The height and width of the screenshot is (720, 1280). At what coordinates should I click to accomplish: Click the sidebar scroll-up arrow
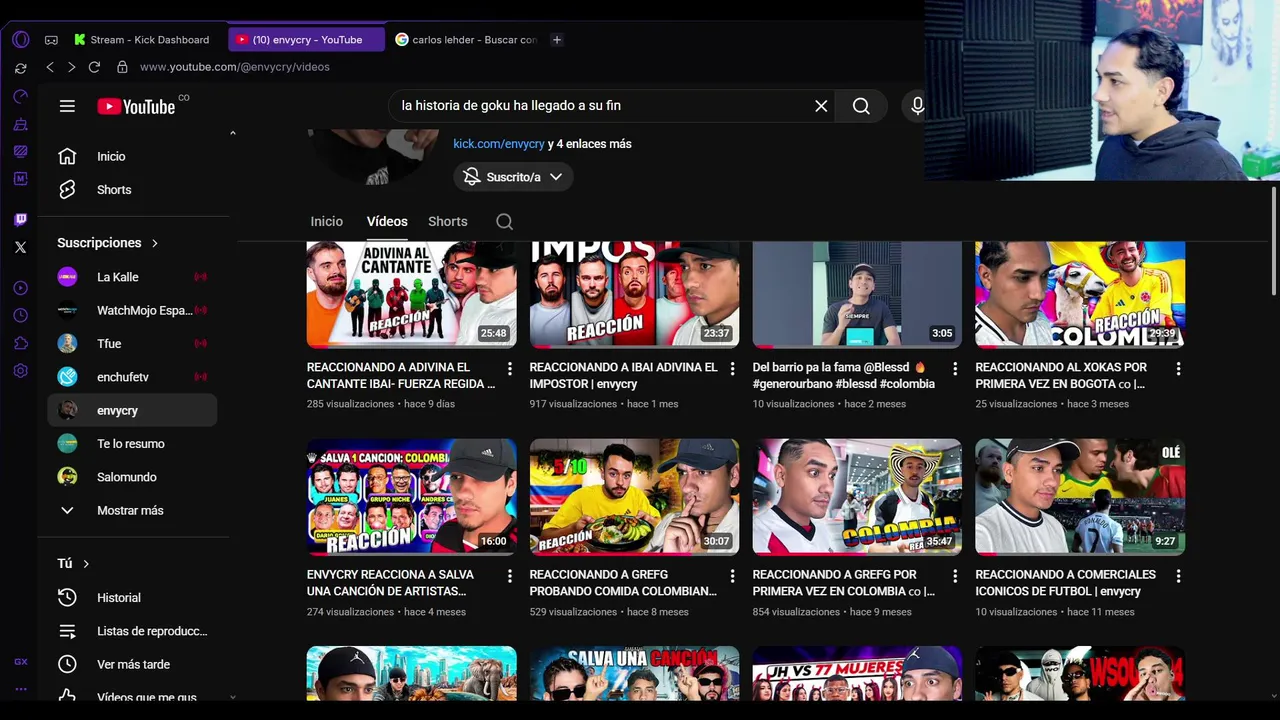click(233, 133)
